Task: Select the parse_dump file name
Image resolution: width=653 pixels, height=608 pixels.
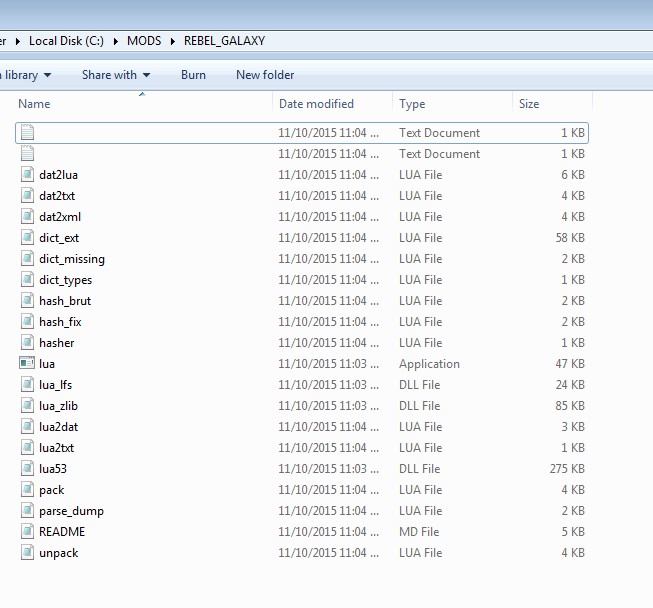Action: 71,511
